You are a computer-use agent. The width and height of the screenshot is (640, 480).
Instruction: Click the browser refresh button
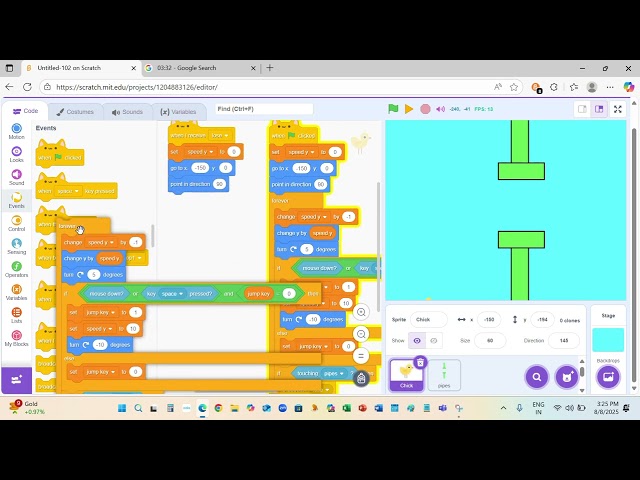tap(27, 87)
